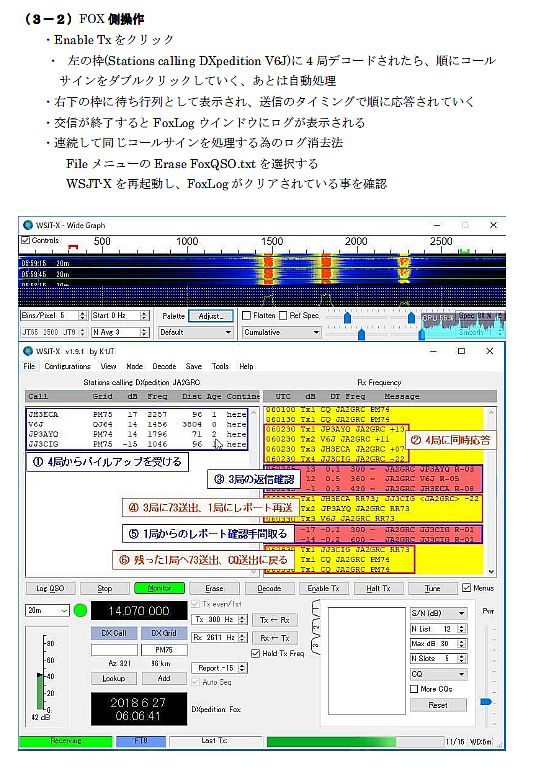This screenshot has width=549, height=770.
Task: Adjust the Tx 300 Hz spinner
Action: pos(219,620)
